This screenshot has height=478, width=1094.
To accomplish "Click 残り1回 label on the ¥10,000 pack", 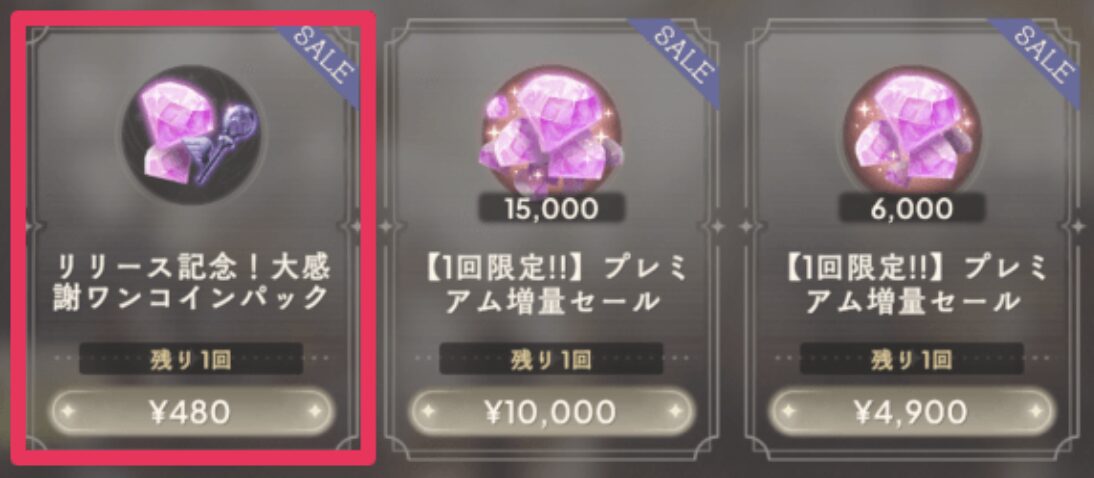I will pyautogui.click(x=550, y=359).
